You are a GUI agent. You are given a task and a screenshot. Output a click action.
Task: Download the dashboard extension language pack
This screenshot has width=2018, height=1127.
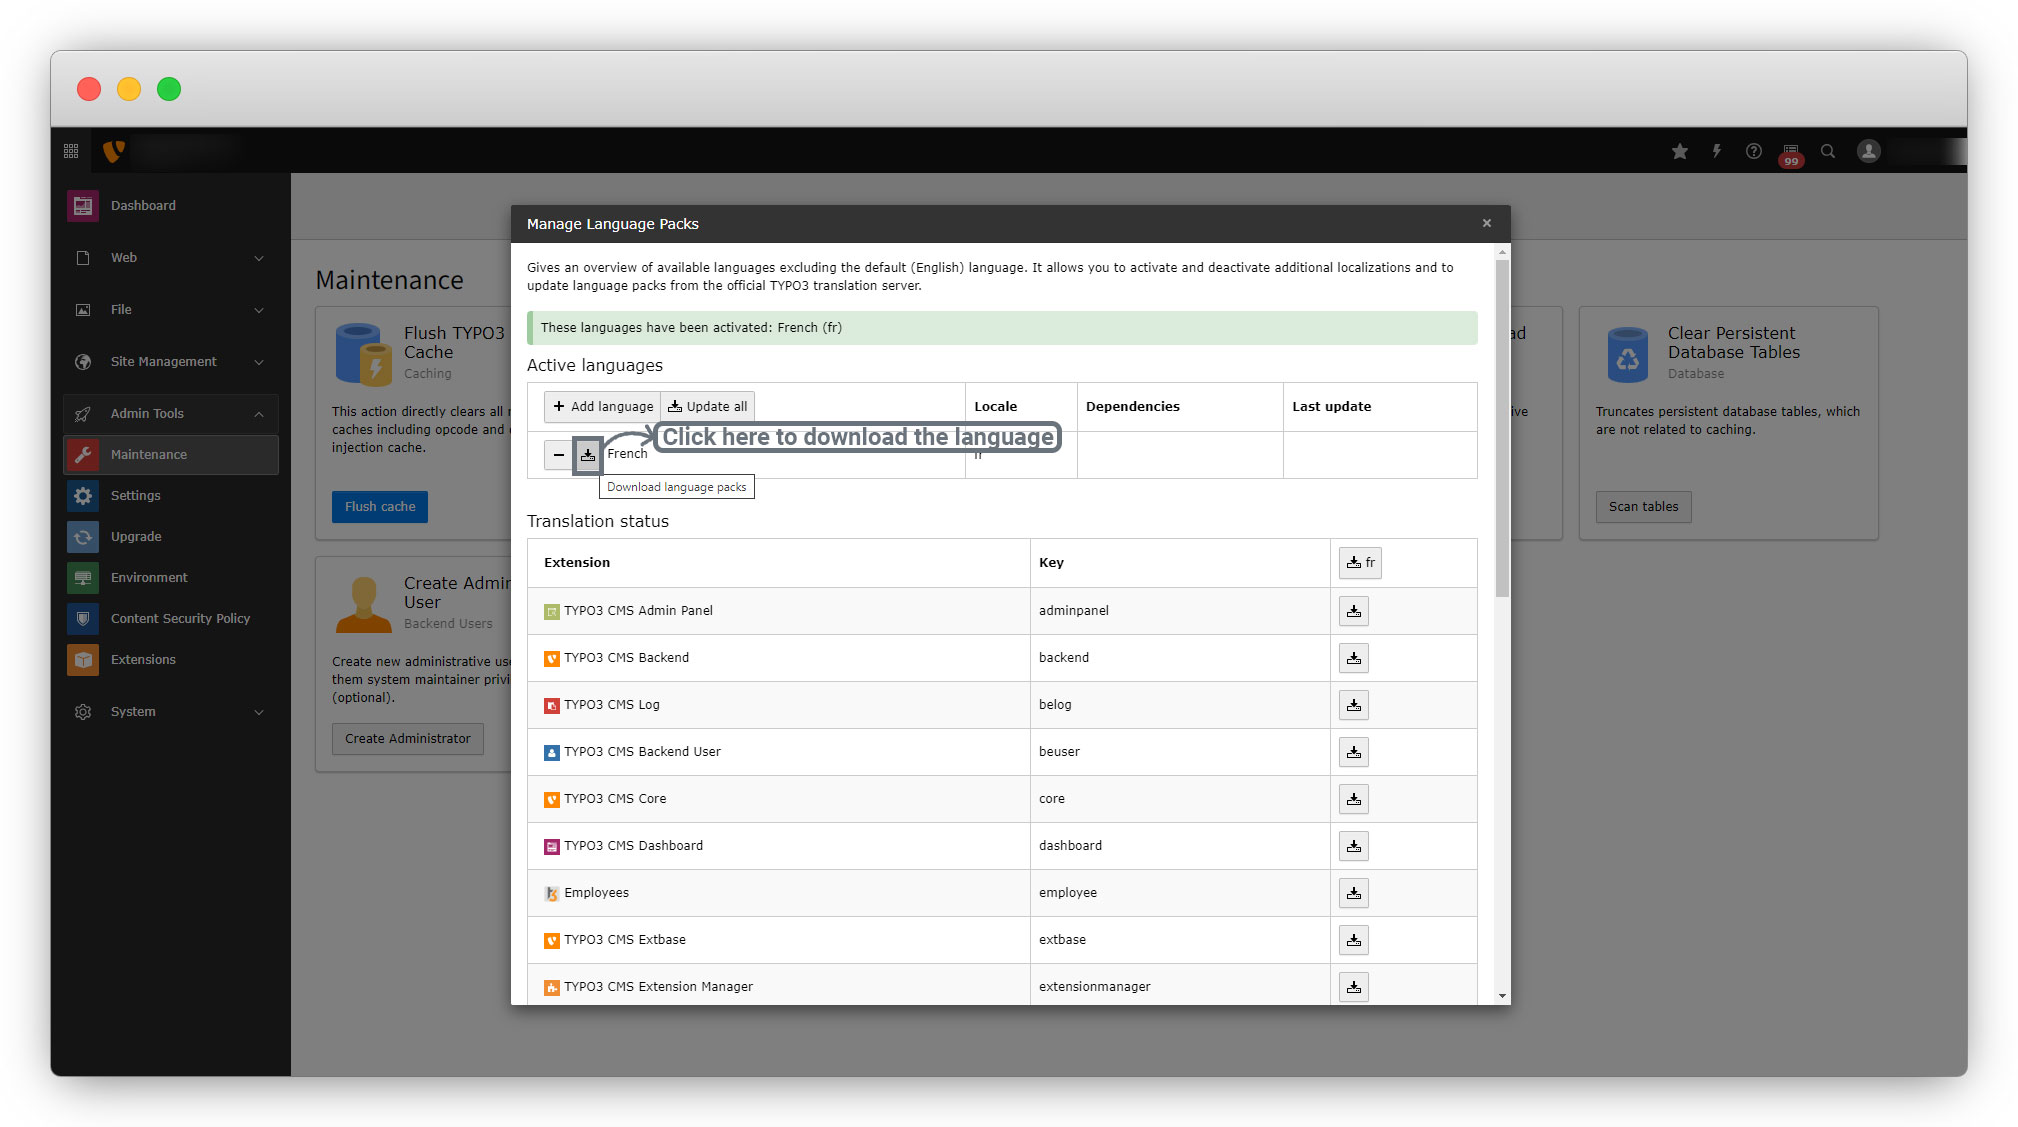pyautogui.click(x=1353, y=846)
